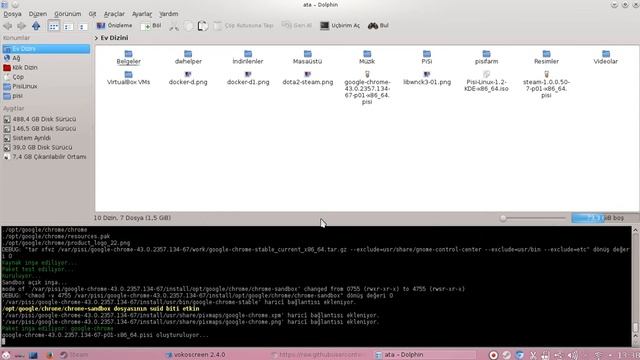Select the PiSi folder
Viewport: 640px width, 360px height.
click(427, 57)
